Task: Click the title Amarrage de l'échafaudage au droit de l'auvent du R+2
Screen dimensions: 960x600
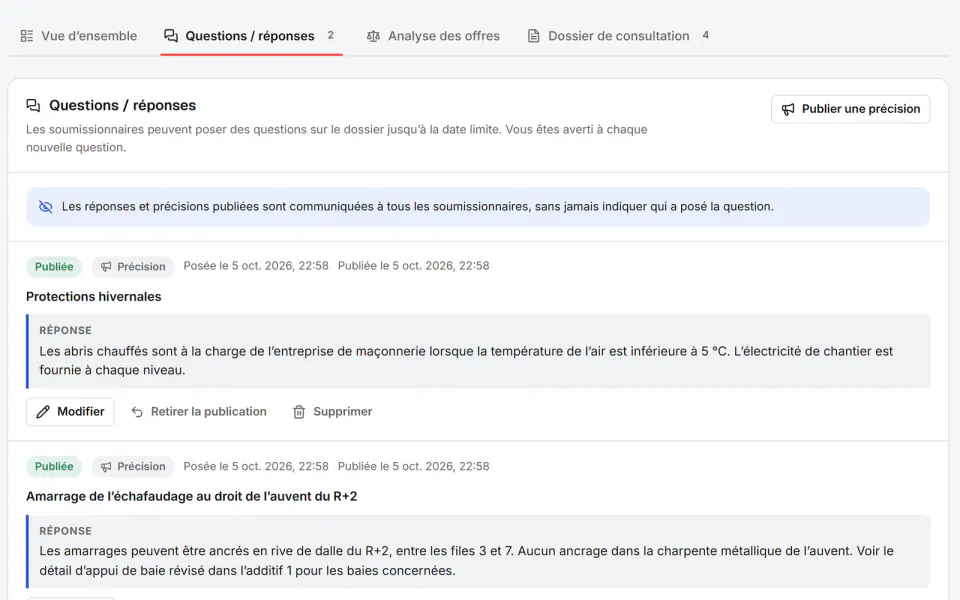Action: (192, 497)
